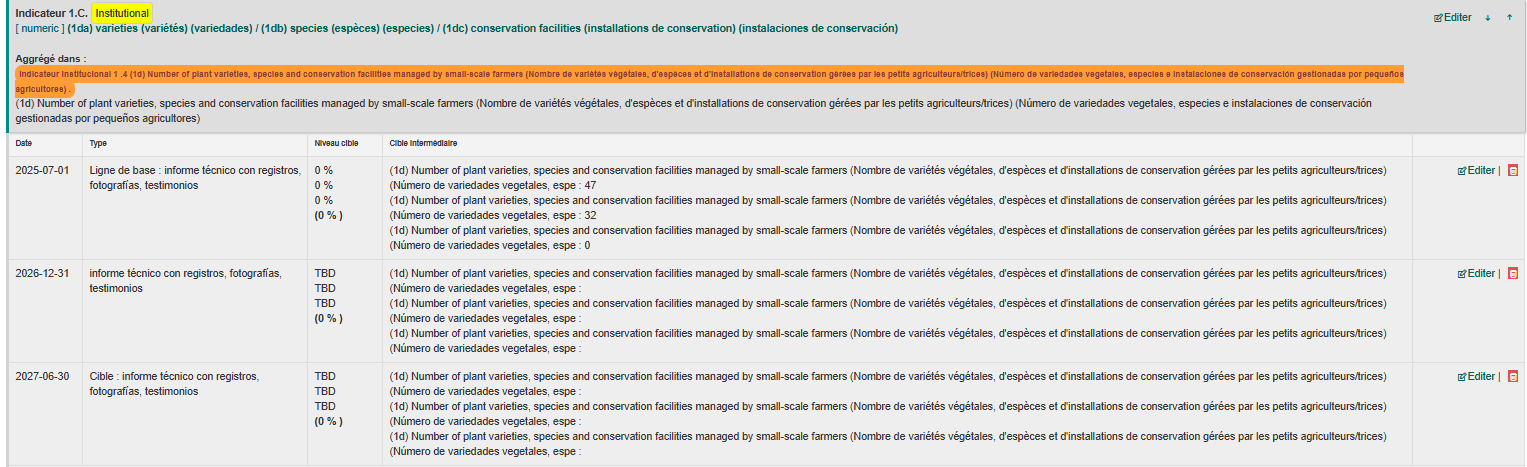Edit the 2025-07-01 baseline row

click(1476, 171)
